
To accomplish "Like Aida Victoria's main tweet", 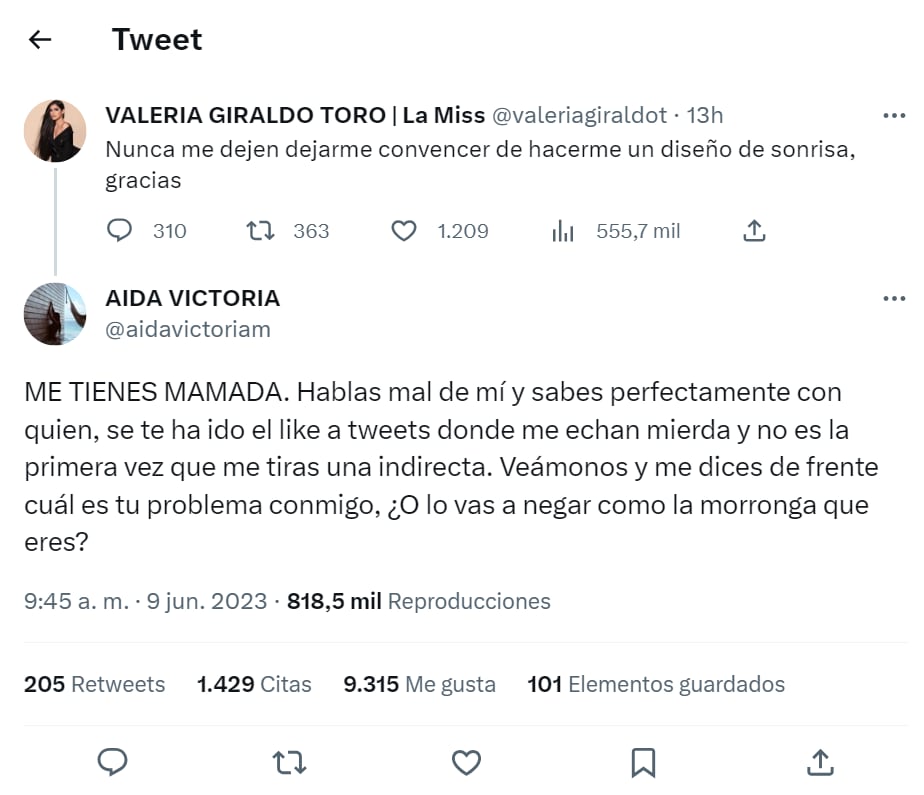I will pyautogui.click(x=466, y=763).
